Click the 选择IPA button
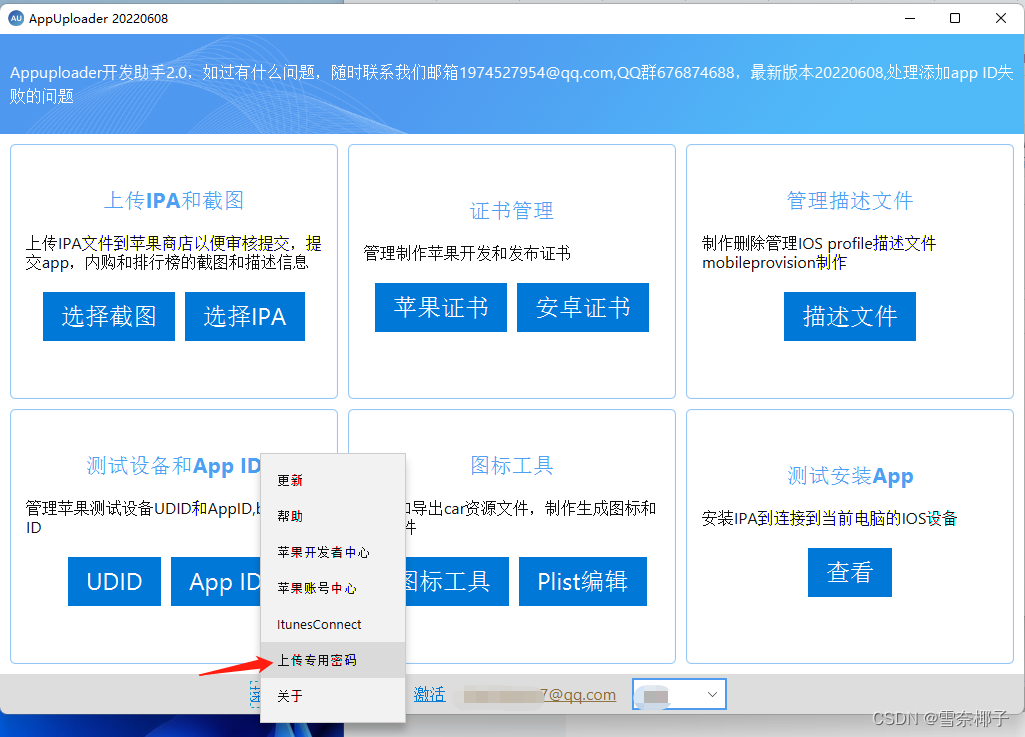Image resolution: width=1025 pixels, height=737 pixels. (244, 316)
